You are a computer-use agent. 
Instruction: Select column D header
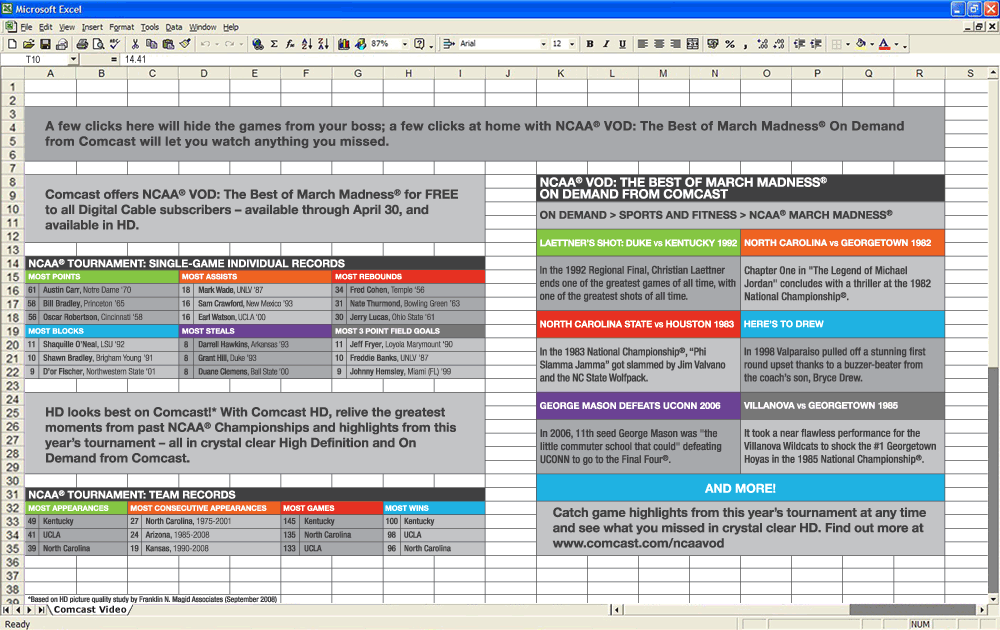pyautogui.click(x=203, y=73)
